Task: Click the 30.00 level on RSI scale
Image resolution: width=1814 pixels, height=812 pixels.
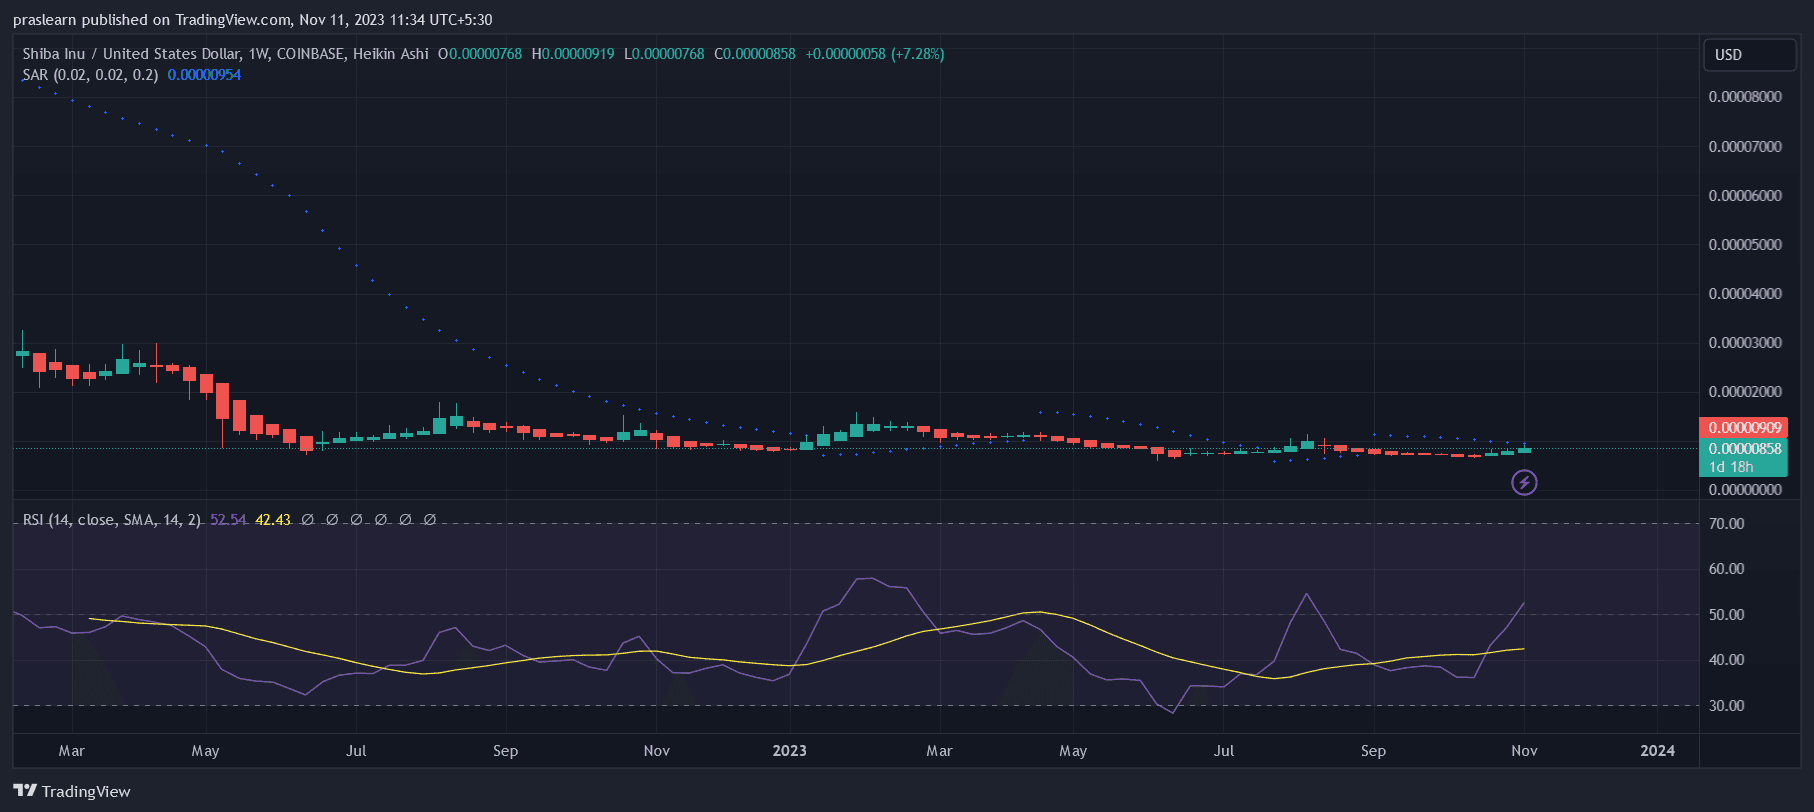Action: coord(1726,706)
